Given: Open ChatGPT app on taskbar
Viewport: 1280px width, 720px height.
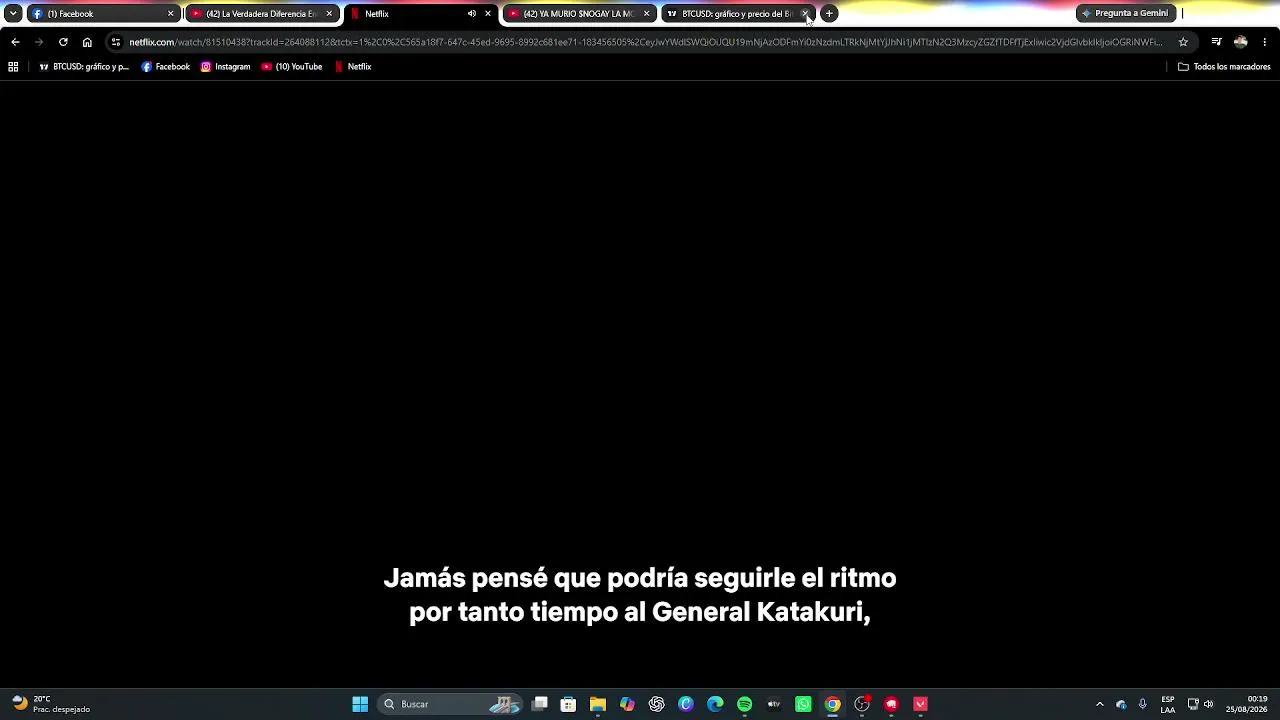Looking at the screenshot, I should click(657, 704).
